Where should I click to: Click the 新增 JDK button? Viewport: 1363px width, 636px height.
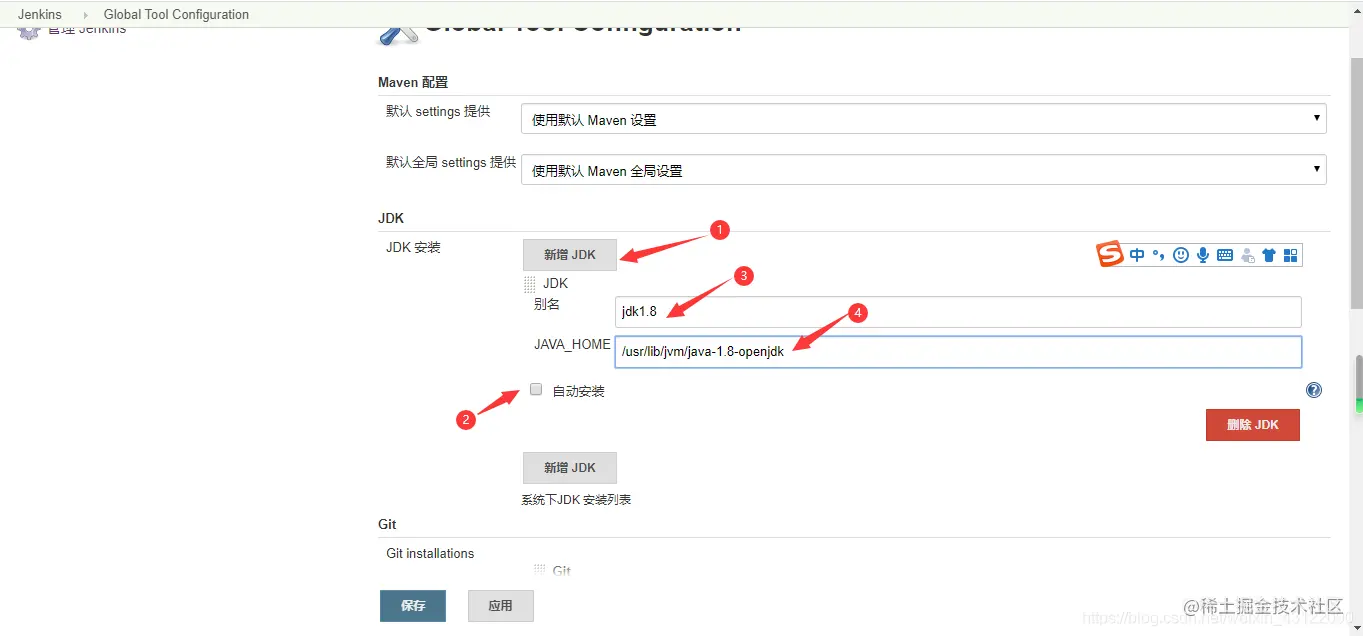tap(569, 255)
